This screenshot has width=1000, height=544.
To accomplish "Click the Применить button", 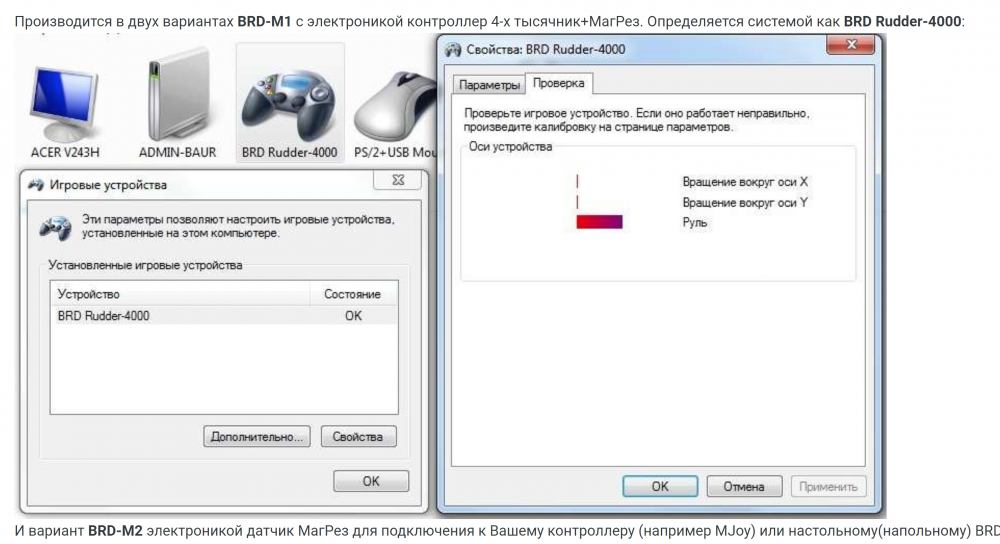I will [828, 486].
